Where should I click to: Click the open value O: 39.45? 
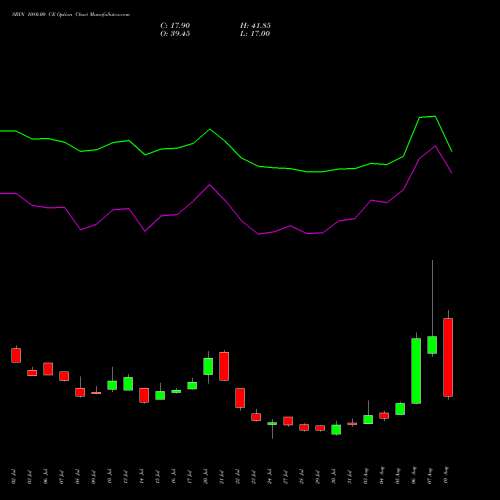175,34
